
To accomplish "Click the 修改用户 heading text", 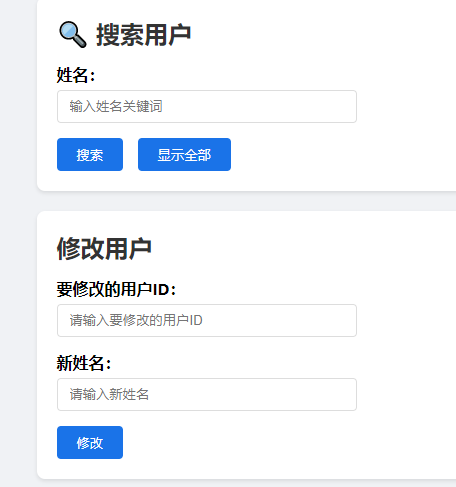I will point(104,249).
